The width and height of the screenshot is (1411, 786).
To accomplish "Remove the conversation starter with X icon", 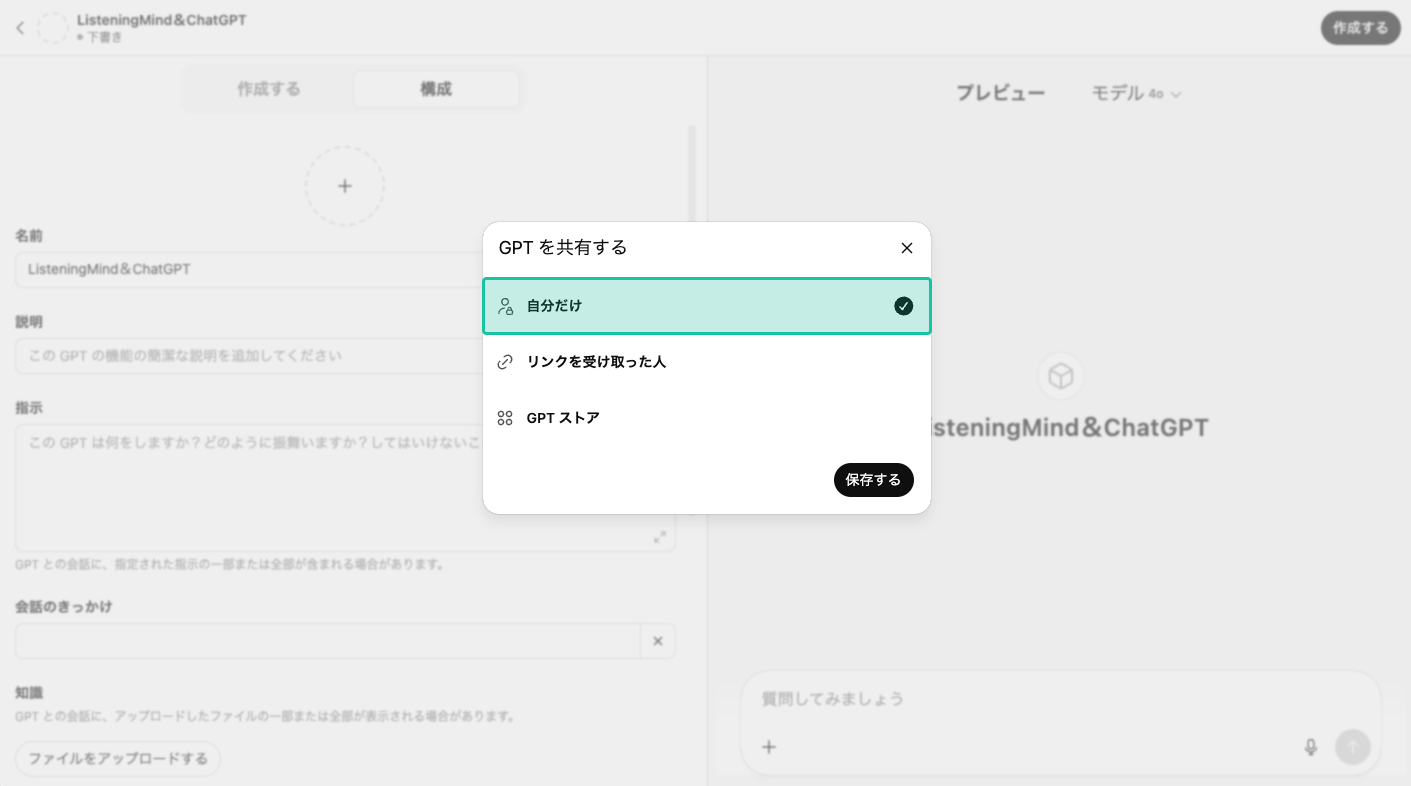I will (658, 641).
